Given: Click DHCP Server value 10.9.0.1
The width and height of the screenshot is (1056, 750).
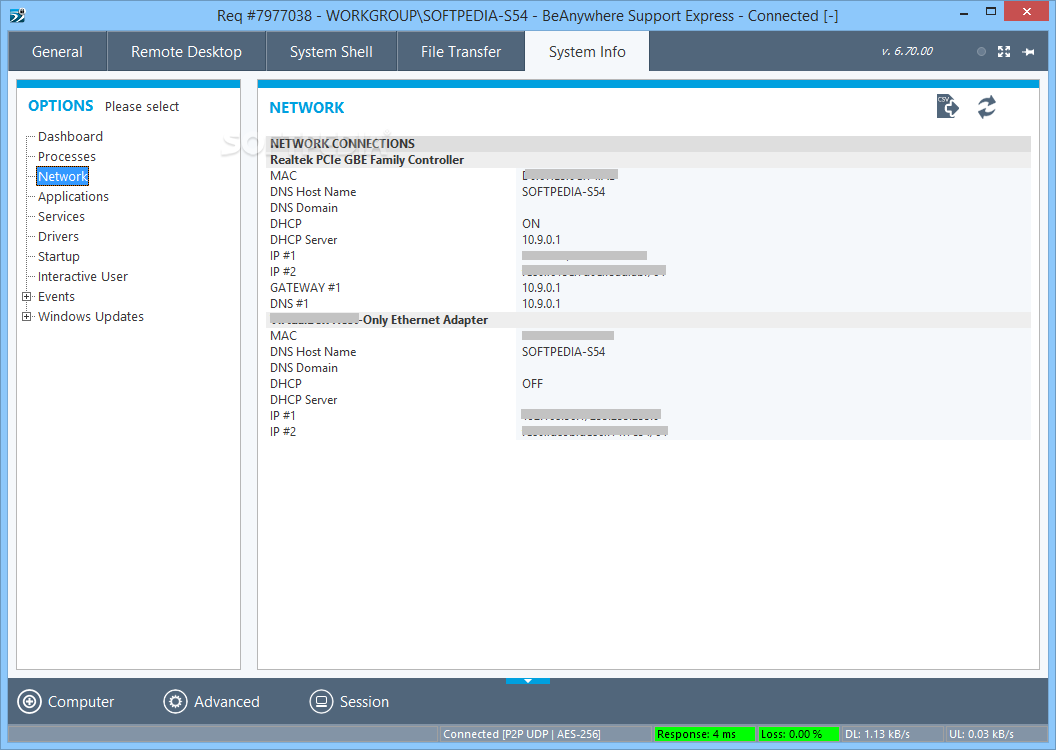Looking at the screenshot, I should point(541,240).
